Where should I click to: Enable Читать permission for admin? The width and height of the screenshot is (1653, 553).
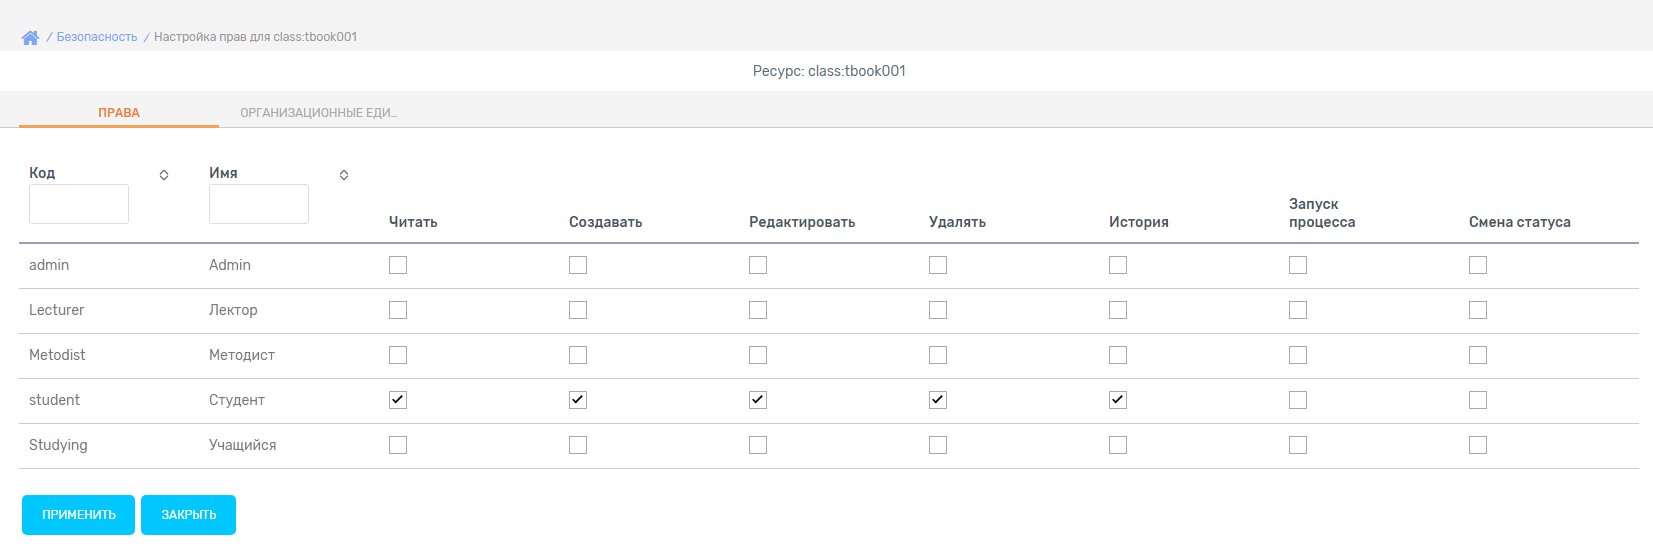(x=398, y=265)
